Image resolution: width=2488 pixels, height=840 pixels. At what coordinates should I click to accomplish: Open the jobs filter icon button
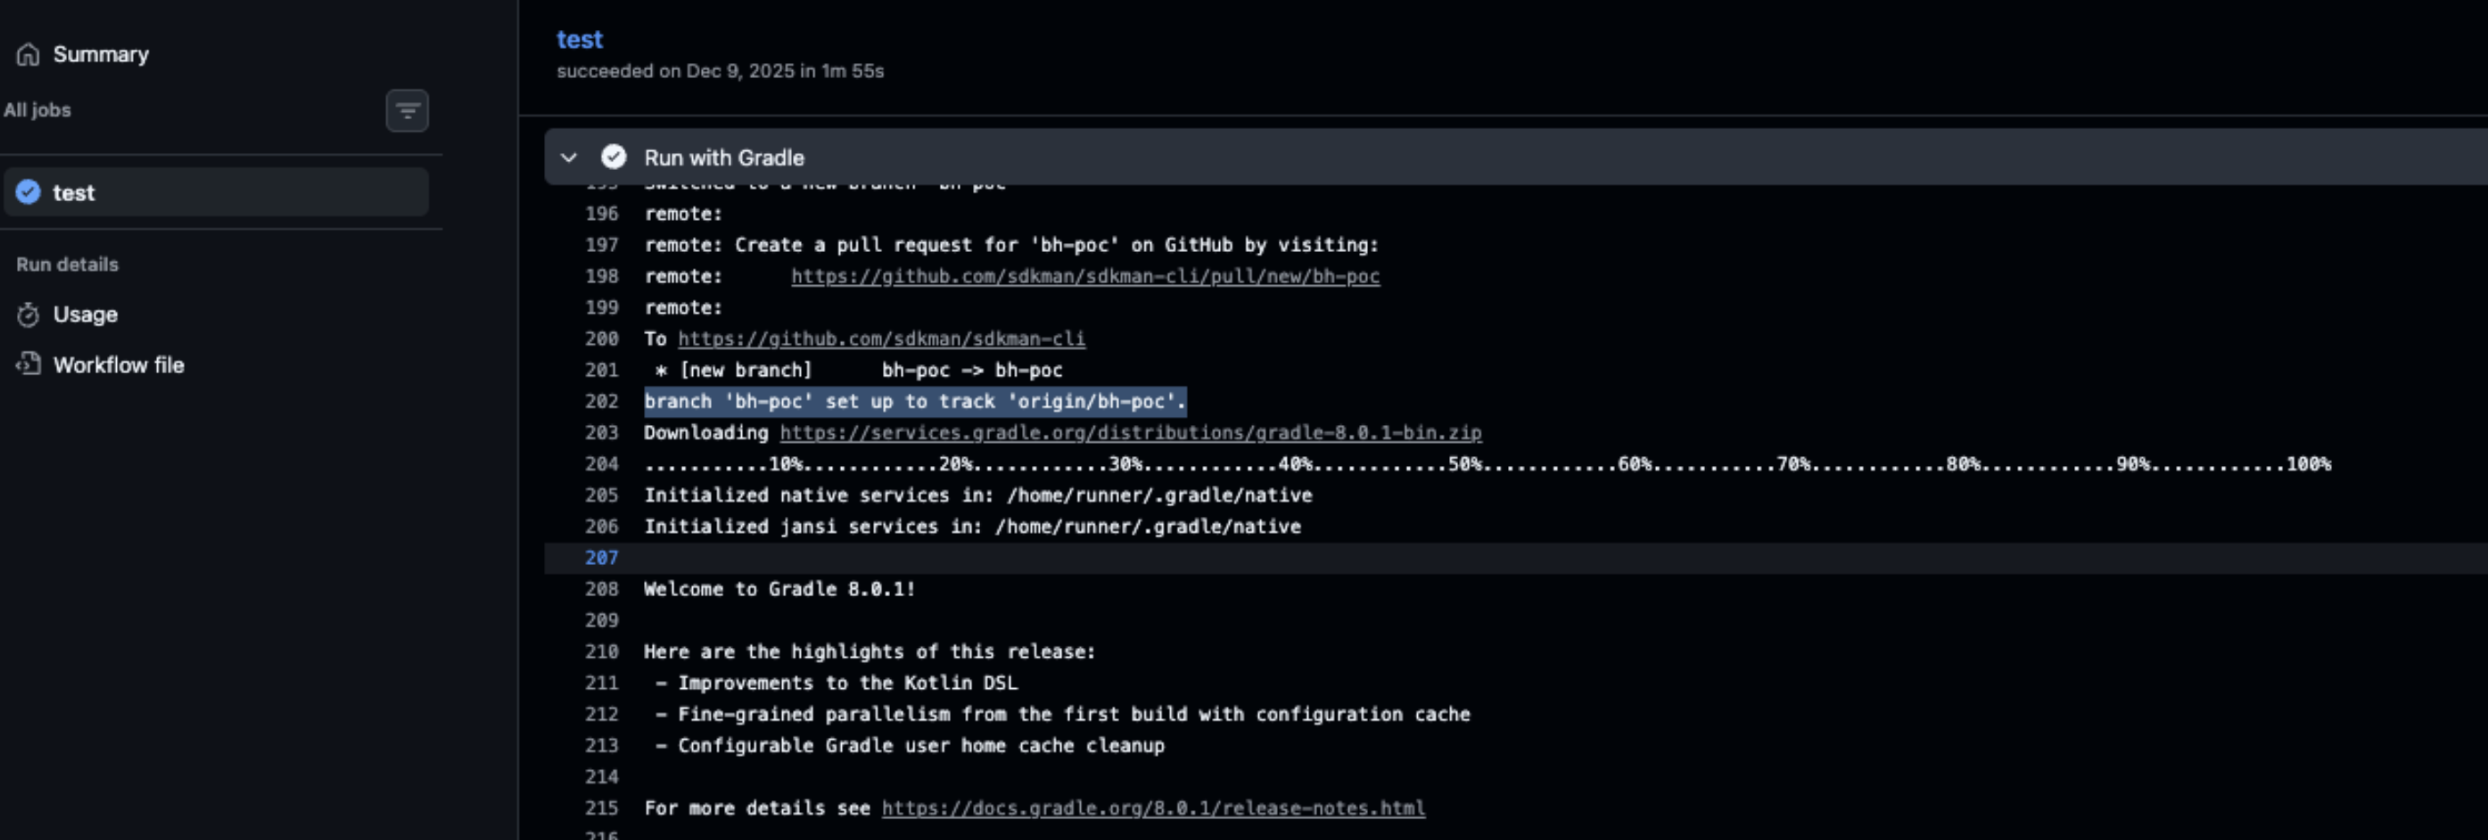click(407, 111)
